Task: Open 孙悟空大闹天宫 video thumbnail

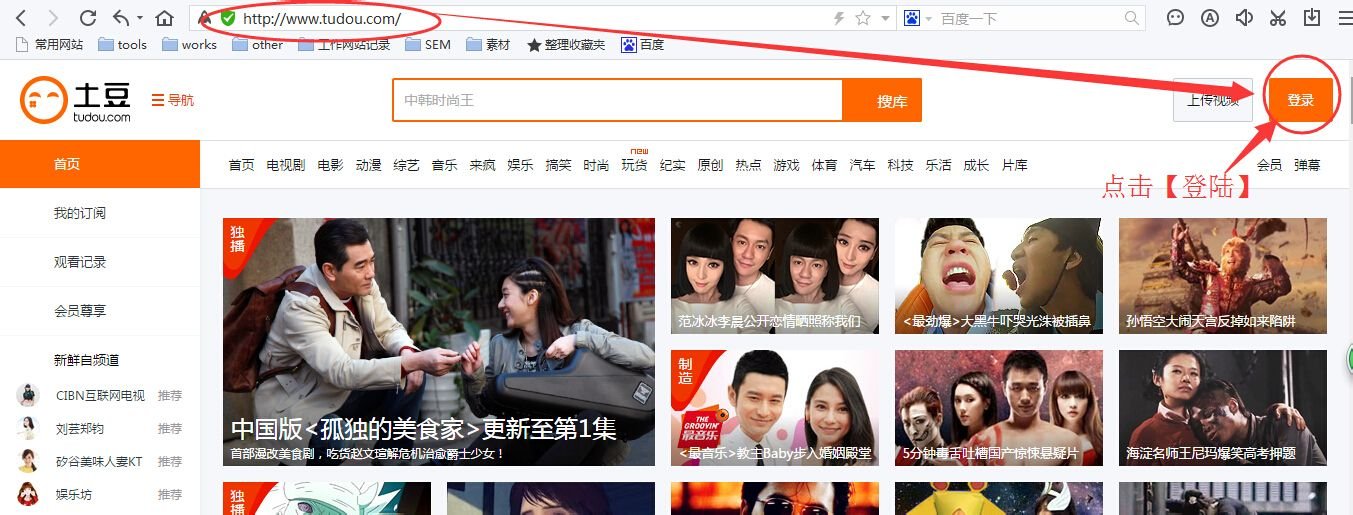Action: (x=1223, y=276)
